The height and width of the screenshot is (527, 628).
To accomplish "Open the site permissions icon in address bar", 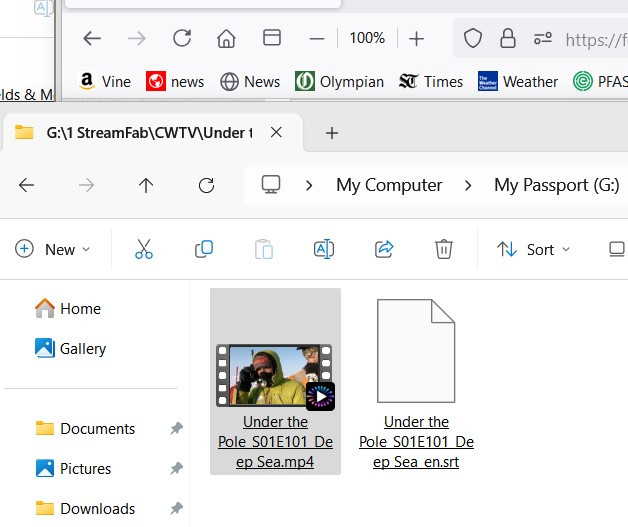I will [543, 38].
